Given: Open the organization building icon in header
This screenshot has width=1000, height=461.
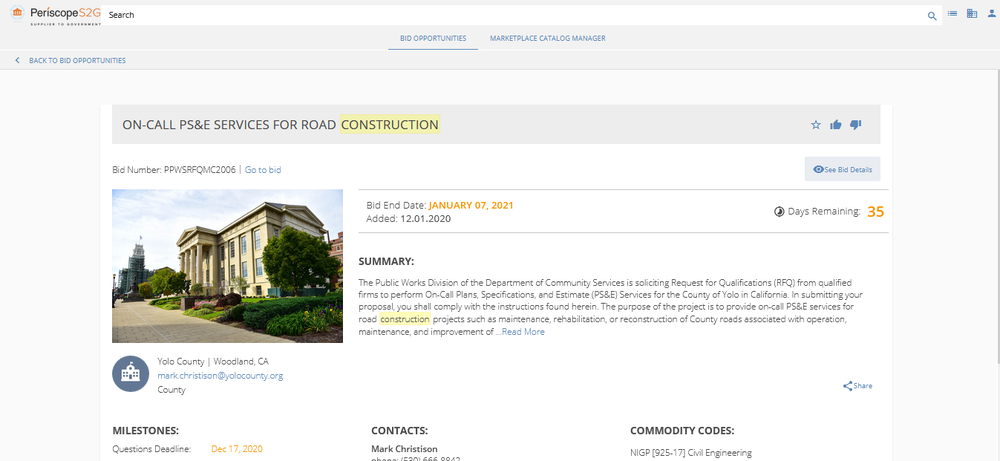Looking at the screenshot, I should click(972, 13).
